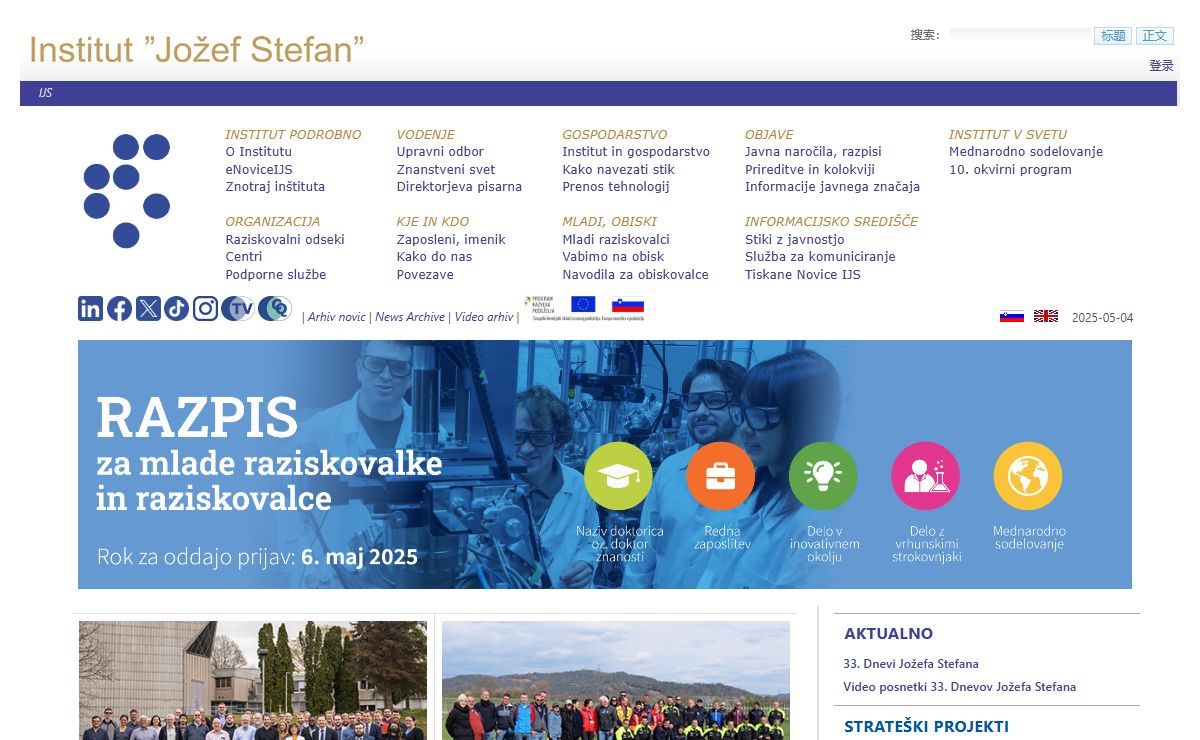1200x740 pixels.
Task: Open the Zaposleni, imenik link
Action: click(451, 239)
